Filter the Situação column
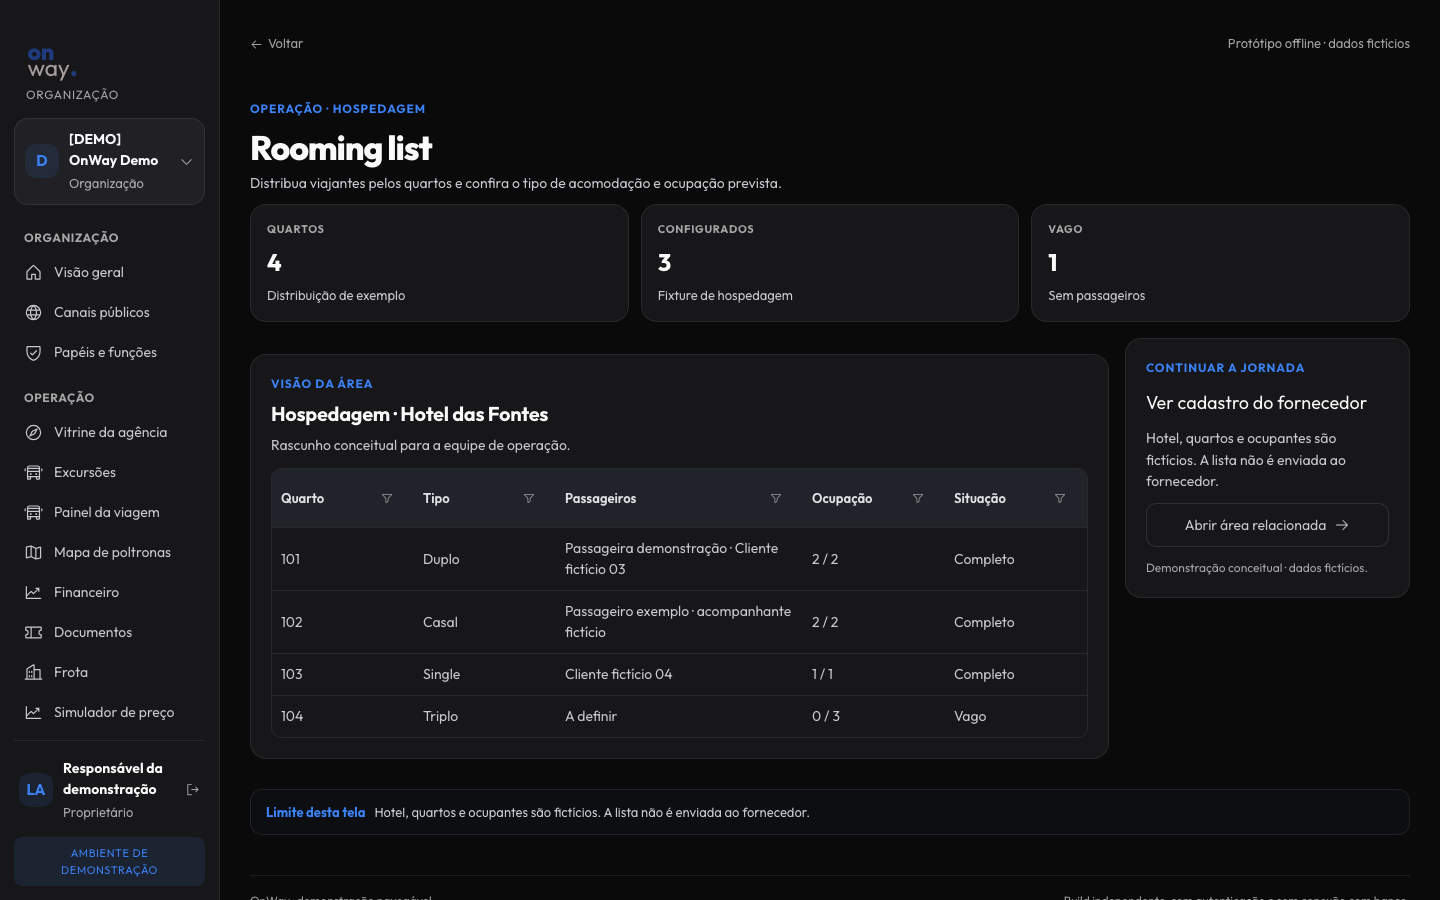The width and height of the screenshot is (1440, 900). 1060,498
